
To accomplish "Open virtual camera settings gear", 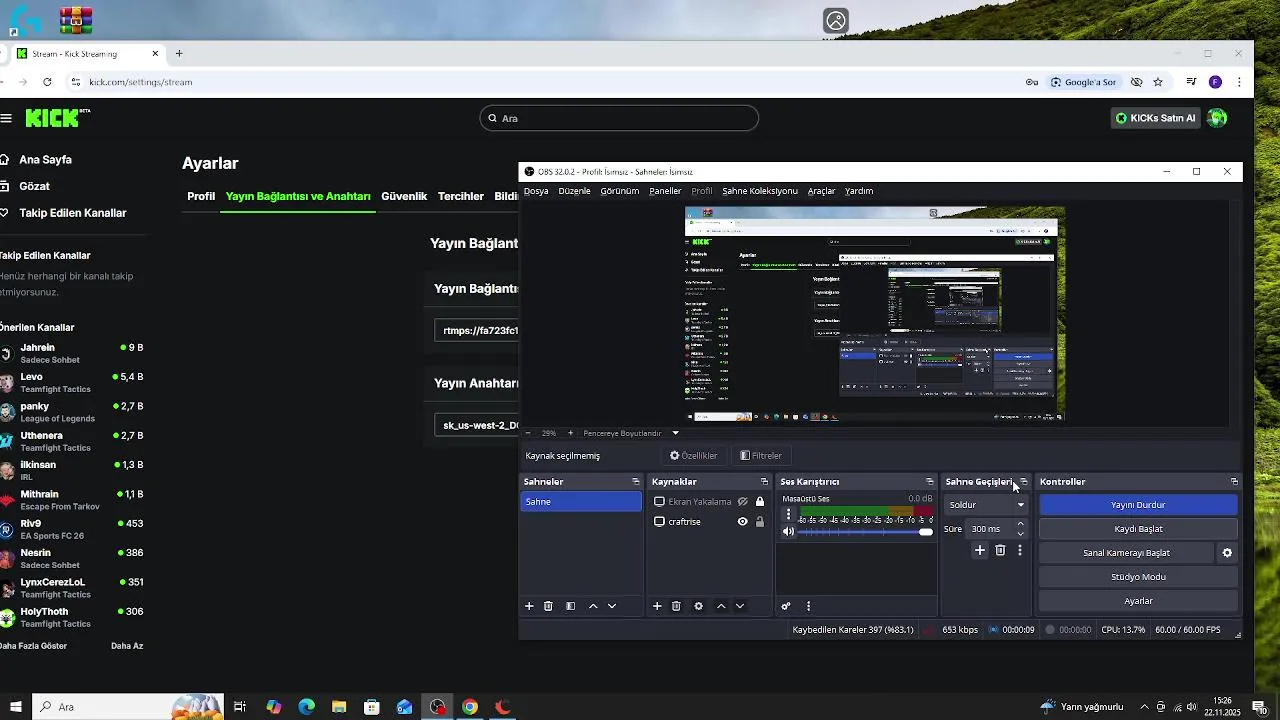I will pos(1227,553).
